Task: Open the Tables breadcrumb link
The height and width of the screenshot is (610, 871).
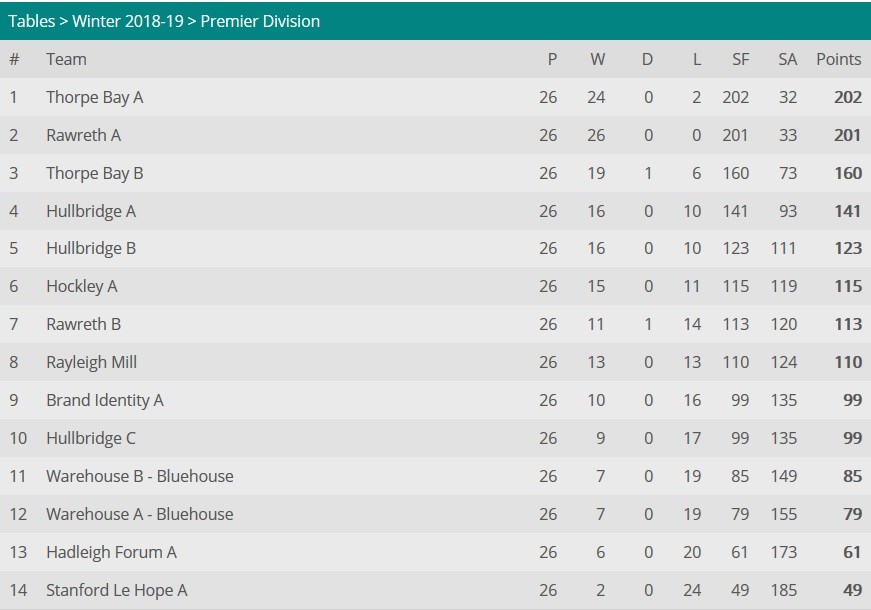Action: point(32,21)
